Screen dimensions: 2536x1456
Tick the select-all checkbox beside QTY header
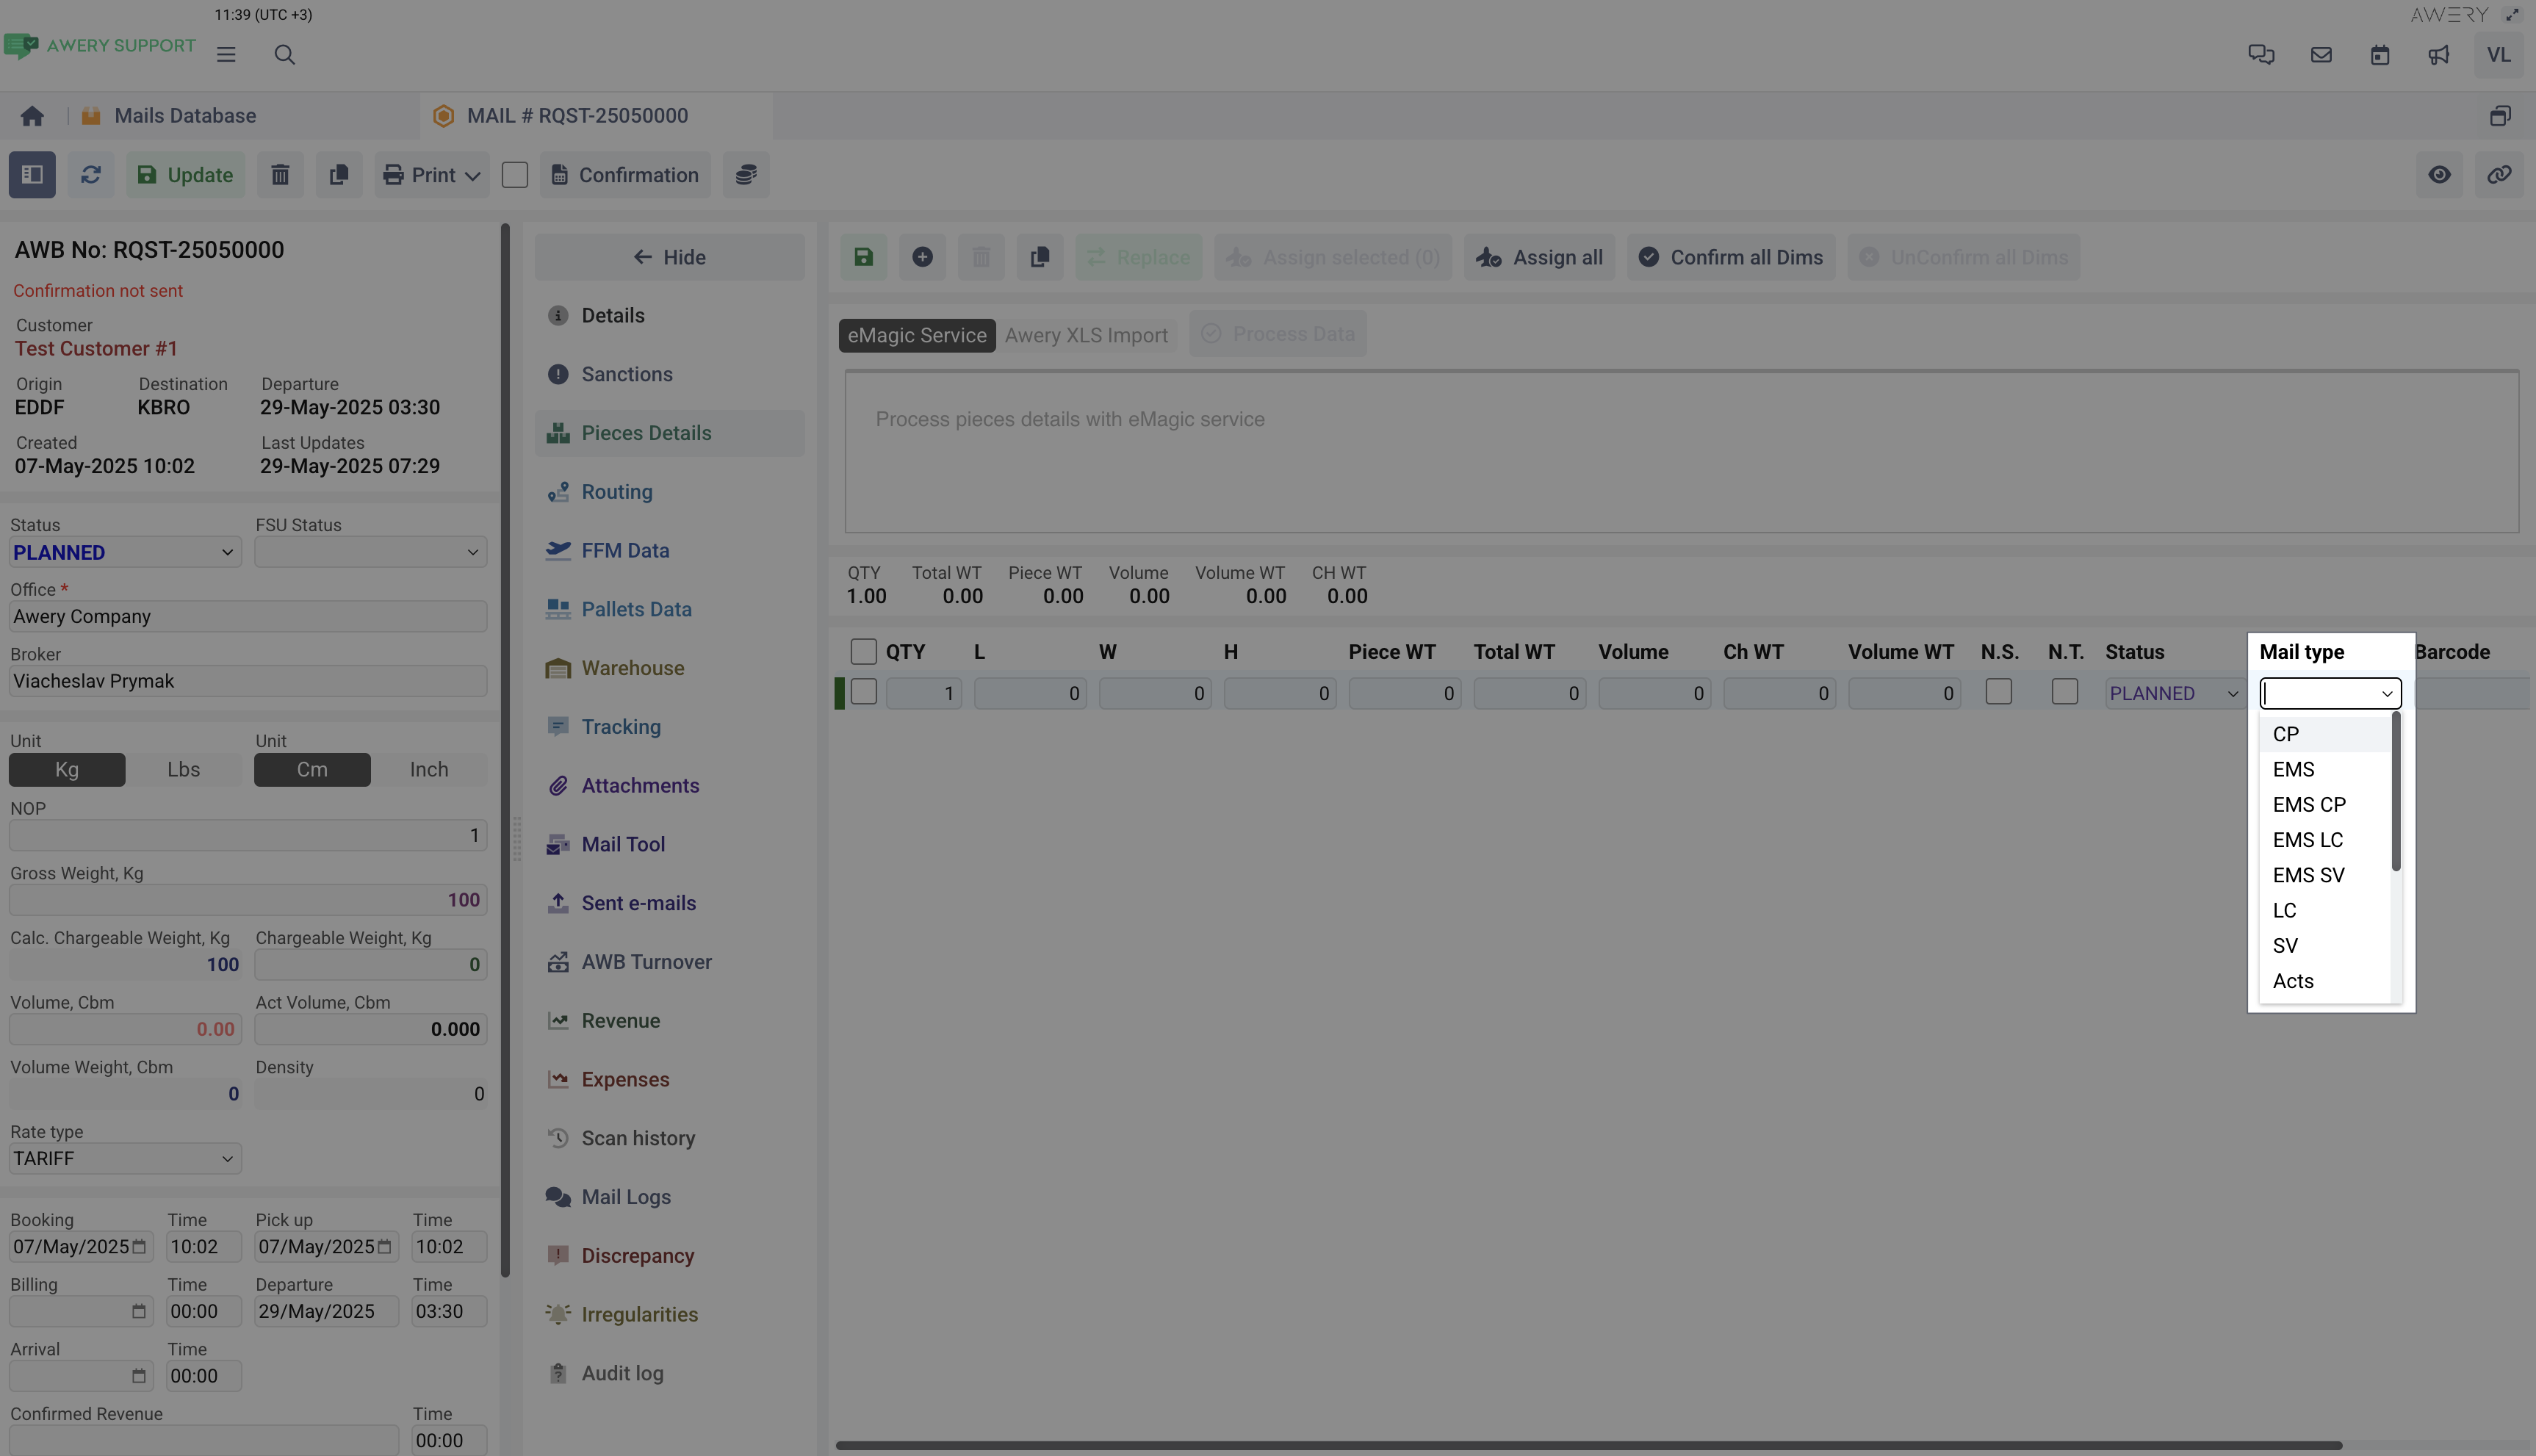(863, 652)
